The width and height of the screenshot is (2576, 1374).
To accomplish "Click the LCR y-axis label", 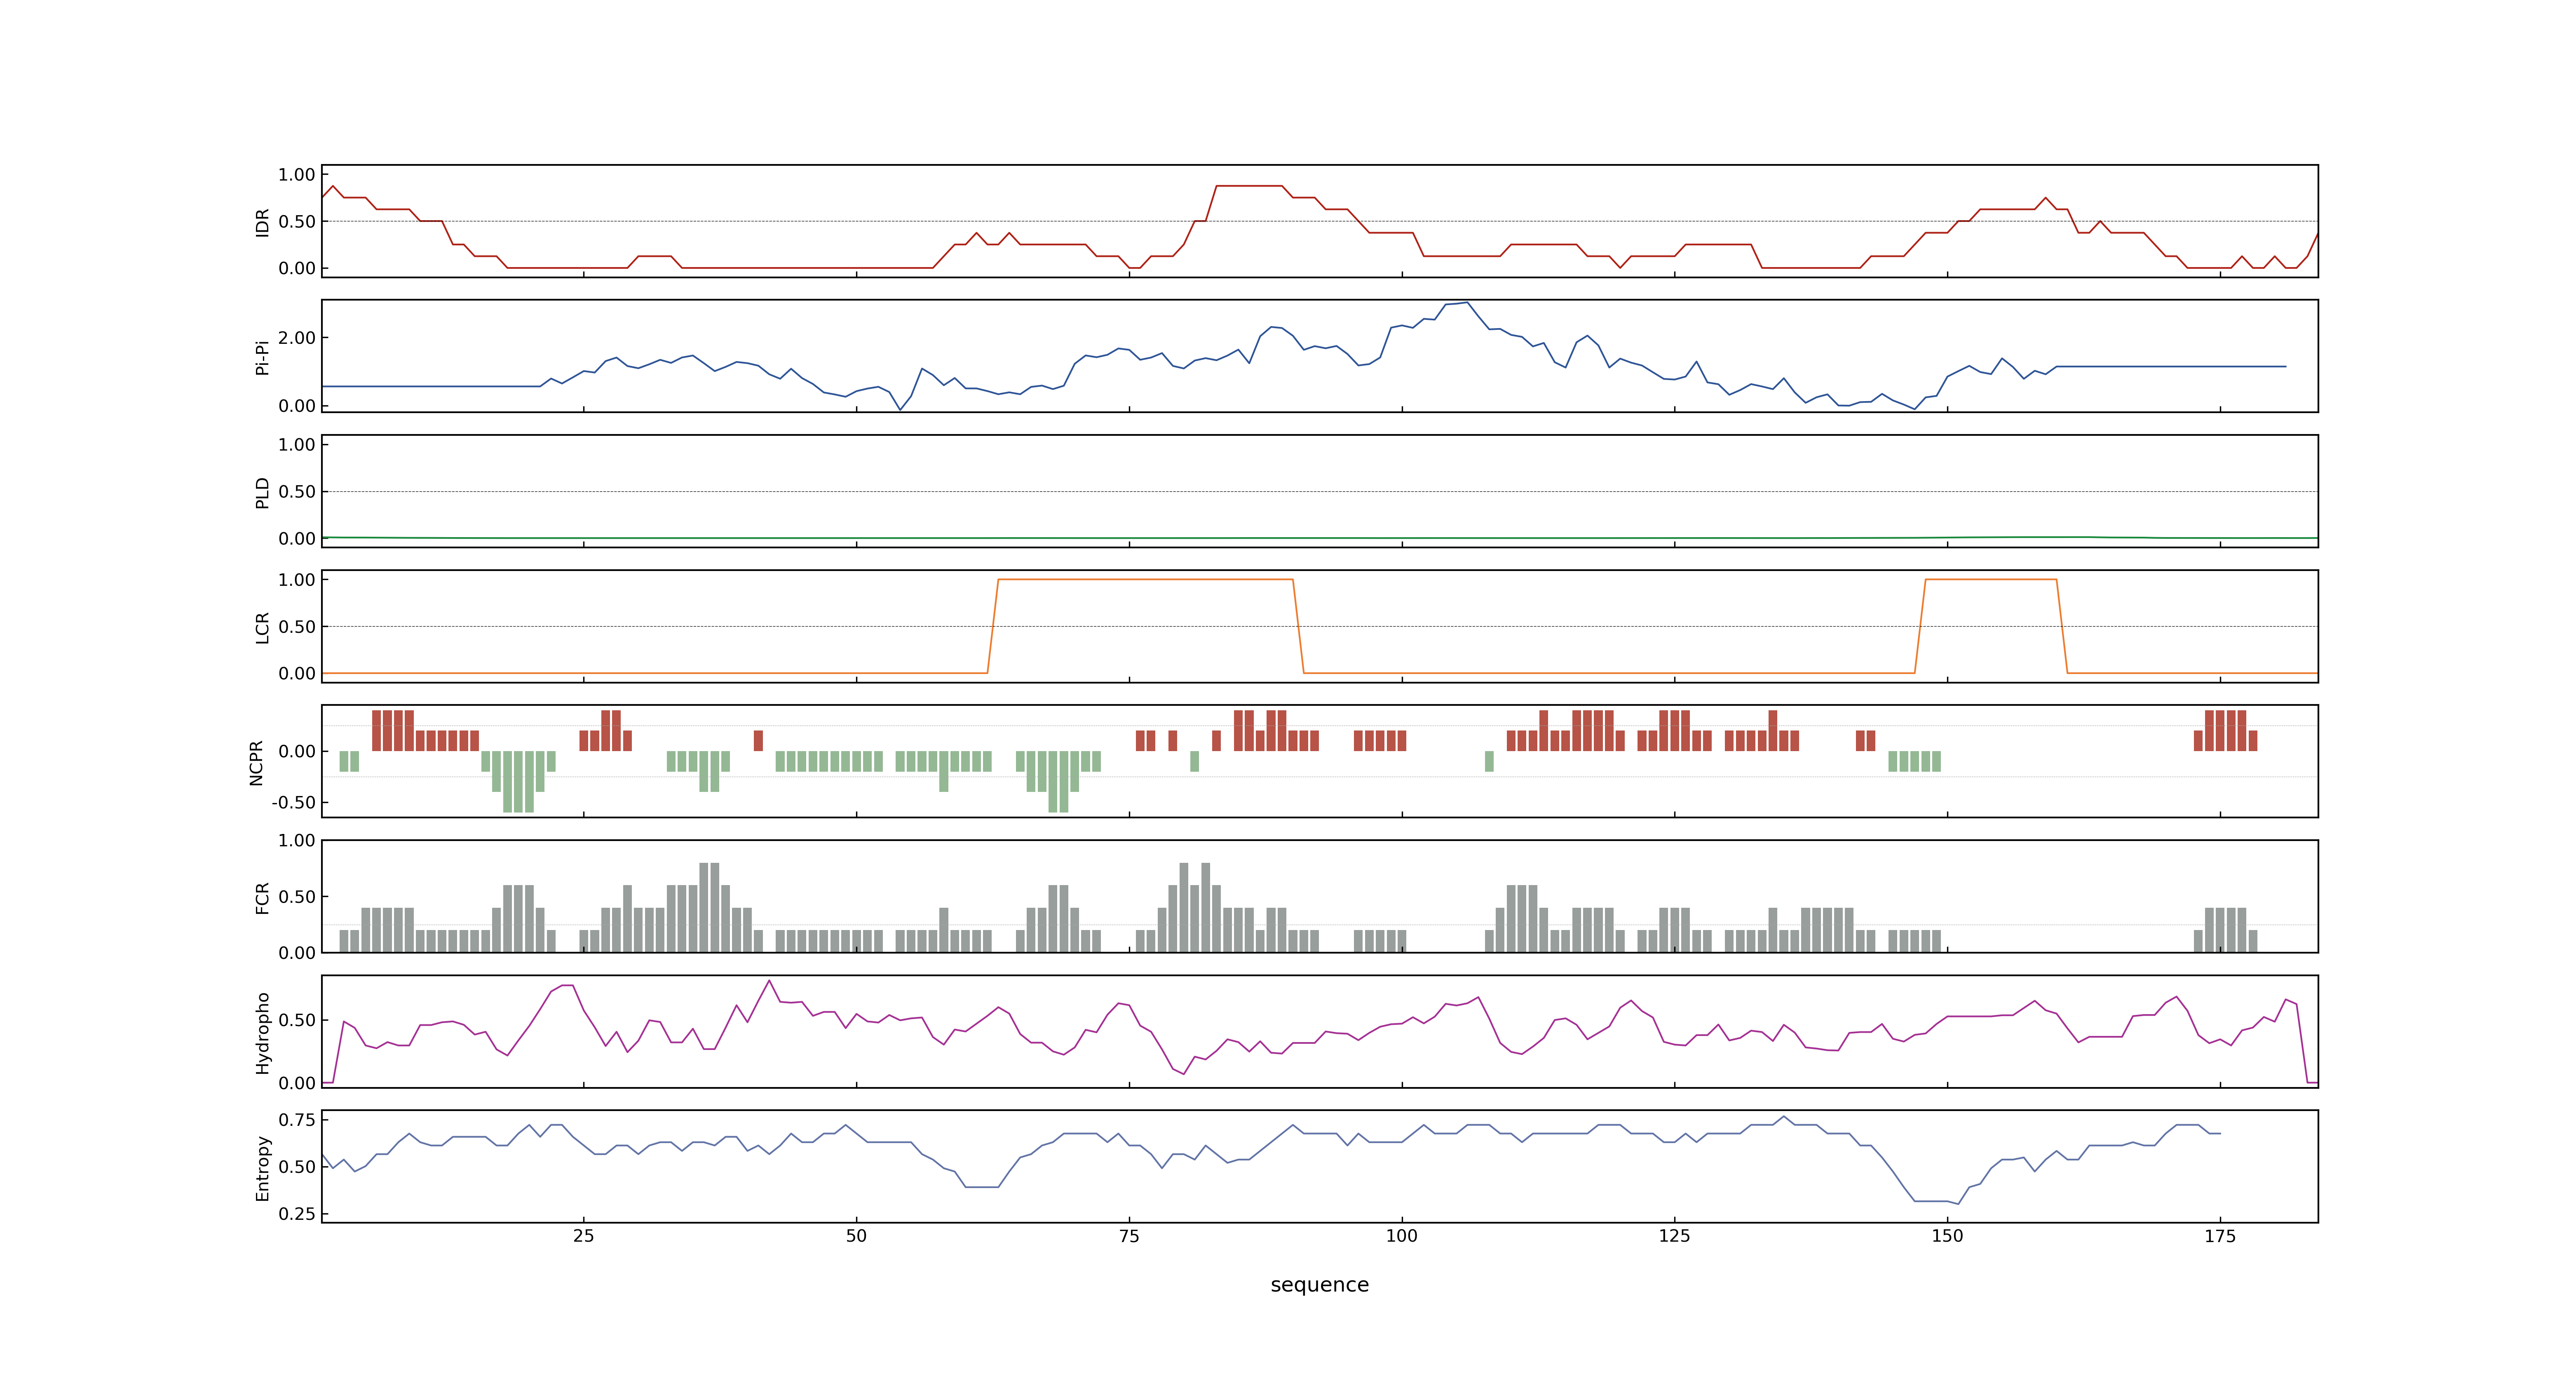I will 262,628.
